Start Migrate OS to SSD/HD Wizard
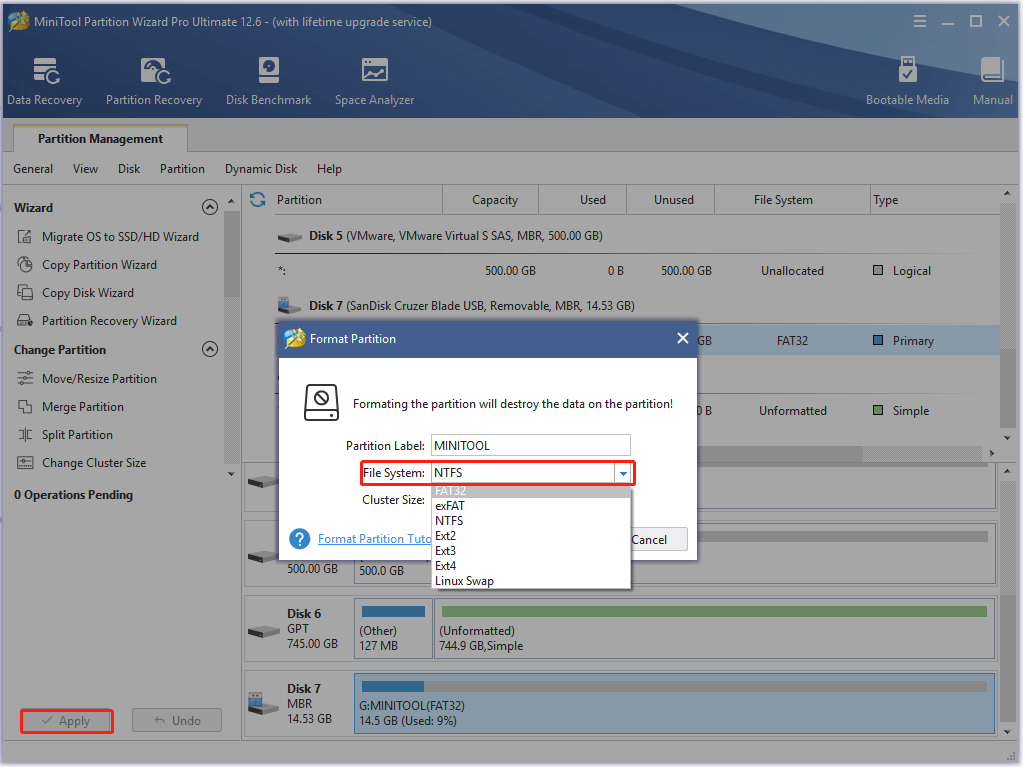Viewport: 1025px width, 768px height. pyautogui.click(x=120, y=237)
